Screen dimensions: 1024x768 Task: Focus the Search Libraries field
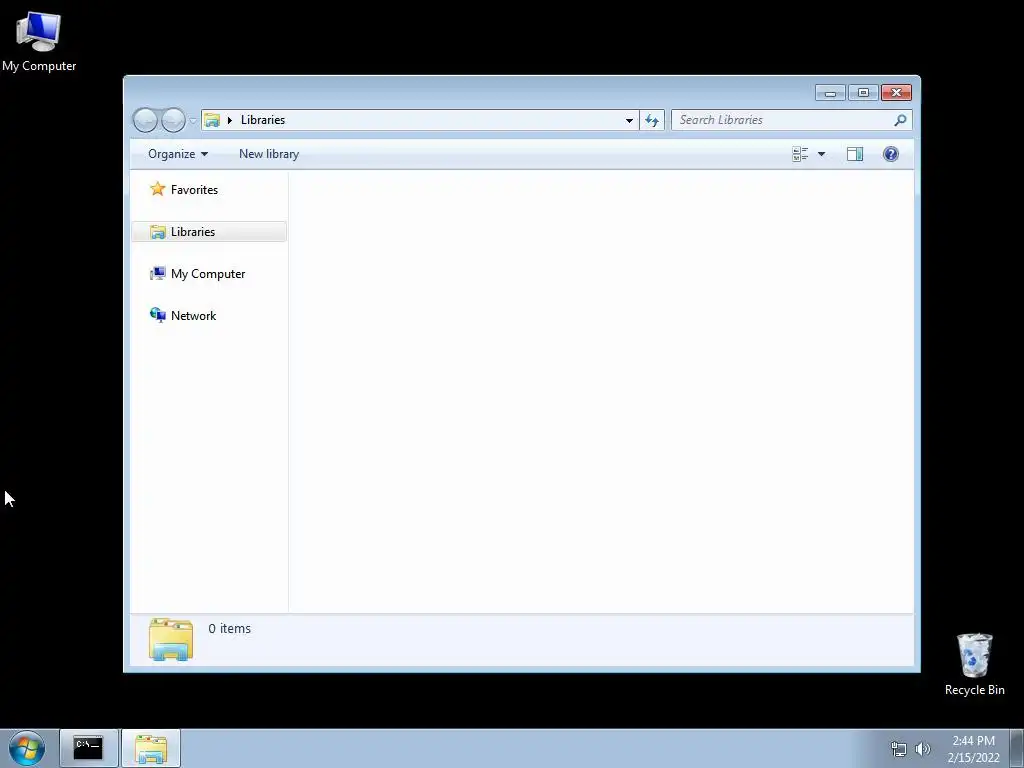792,120
